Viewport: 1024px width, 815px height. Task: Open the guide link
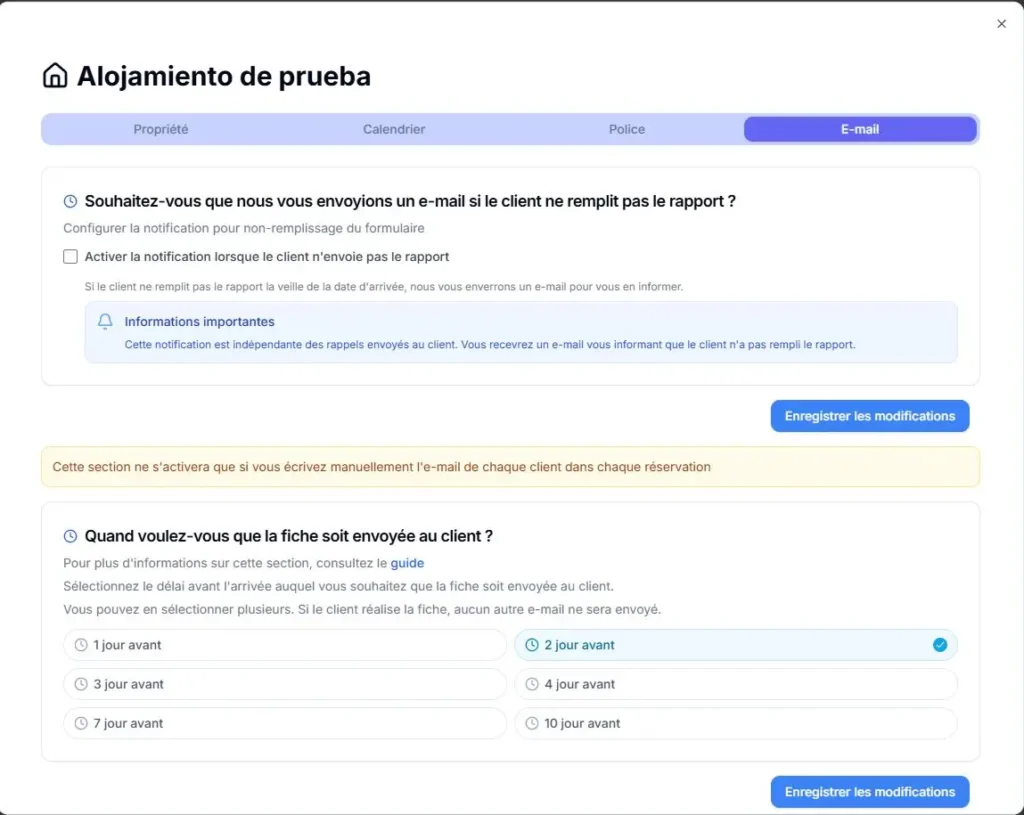pos(407,563)
